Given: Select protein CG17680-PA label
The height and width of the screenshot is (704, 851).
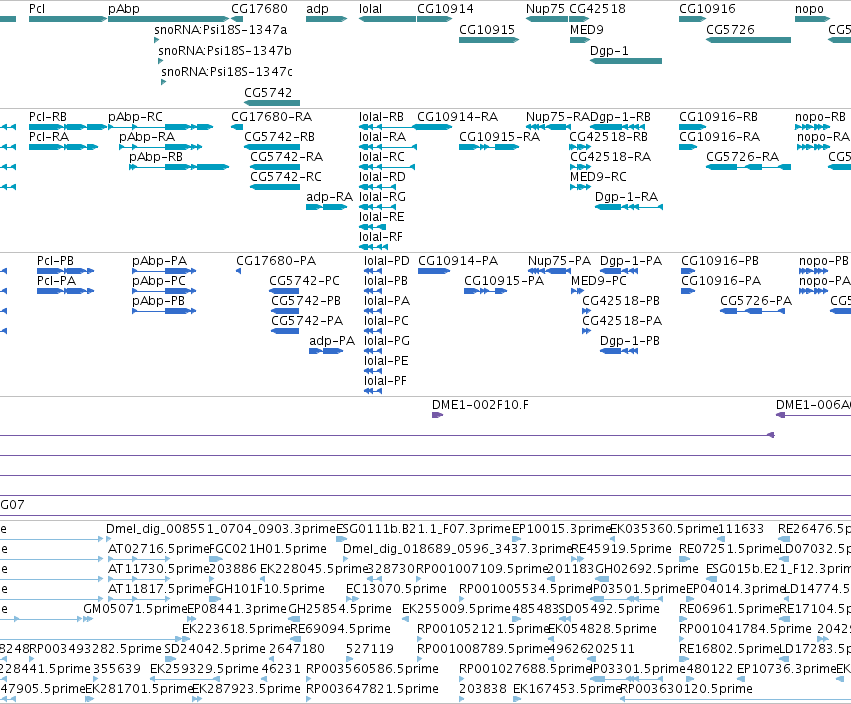Looking at the screenshot, I should tap(276, 261).
